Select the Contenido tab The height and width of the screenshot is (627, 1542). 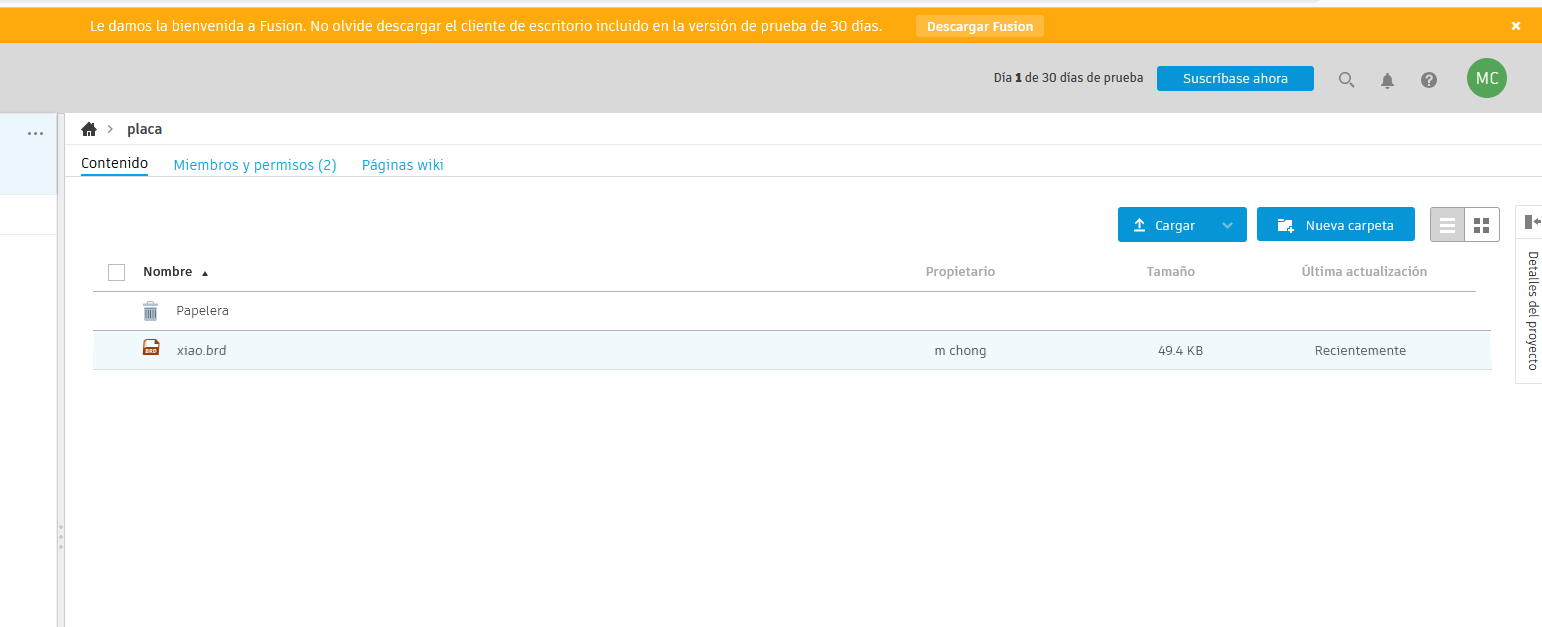click(114, 164)
